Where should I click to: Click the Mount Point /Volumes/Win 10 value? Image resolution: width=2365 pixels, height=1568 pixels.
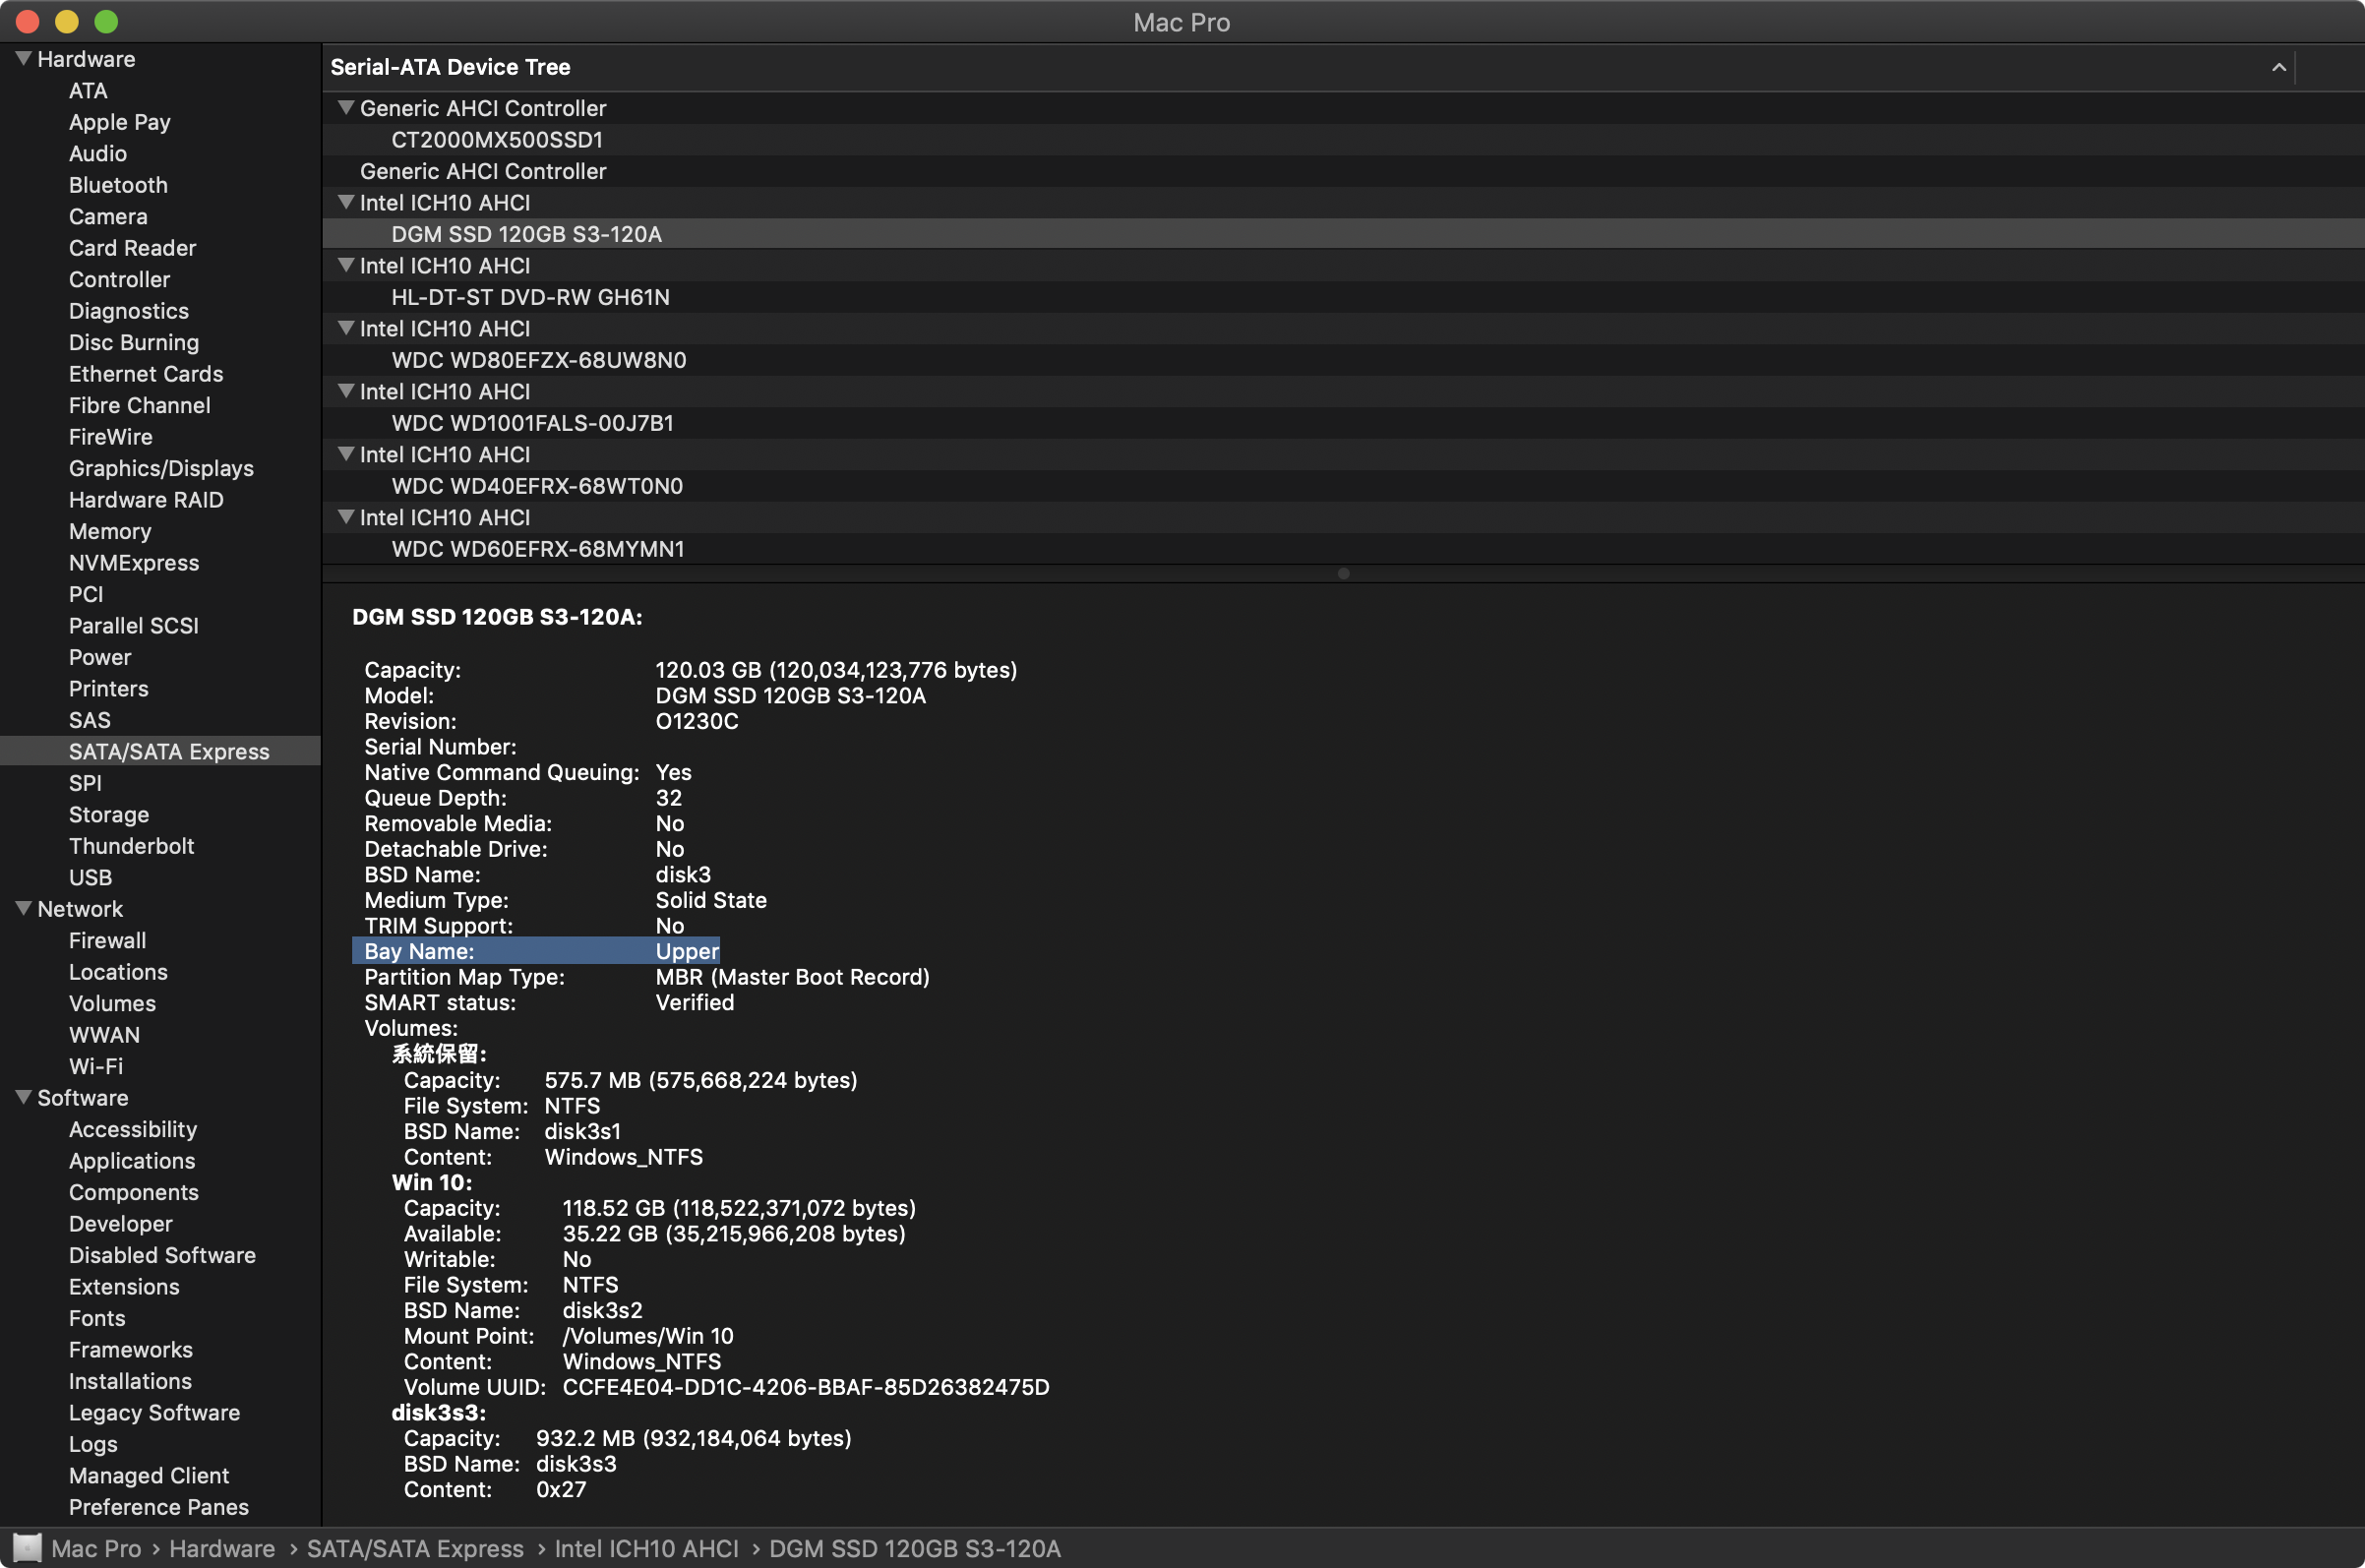[x=648, y=1337]
